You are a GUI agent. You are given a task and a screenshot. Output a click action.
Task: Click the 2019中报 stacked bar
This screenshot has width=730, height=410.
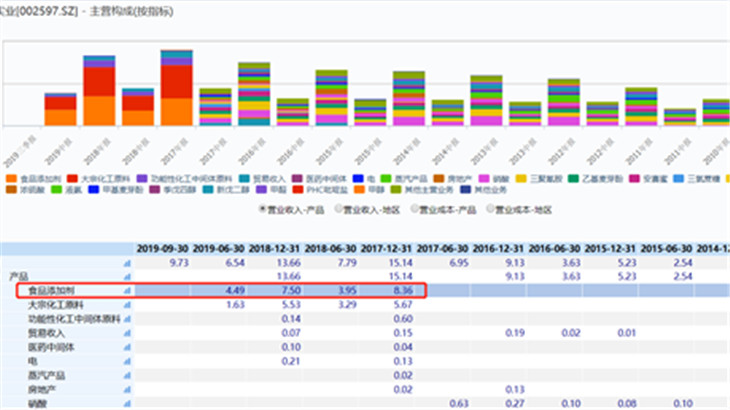point(61,109)
